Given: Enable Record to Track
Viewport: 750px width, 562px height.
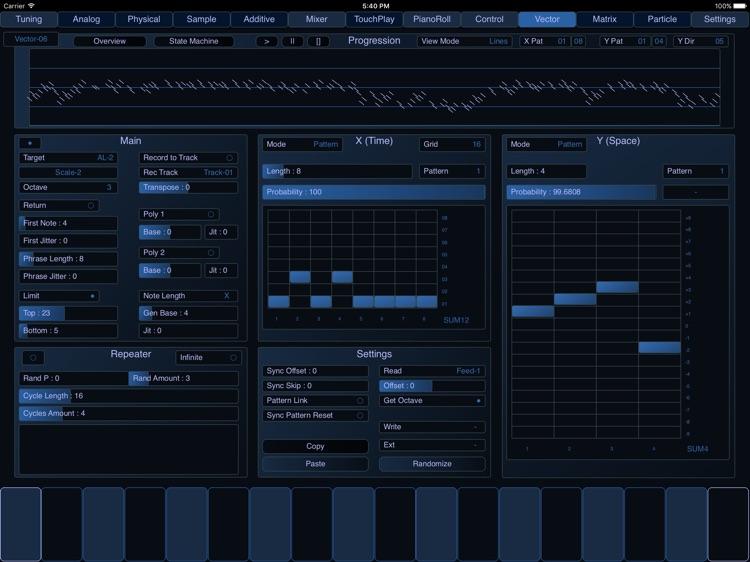Looking at the screenshot, I should [x=188, y=158].
